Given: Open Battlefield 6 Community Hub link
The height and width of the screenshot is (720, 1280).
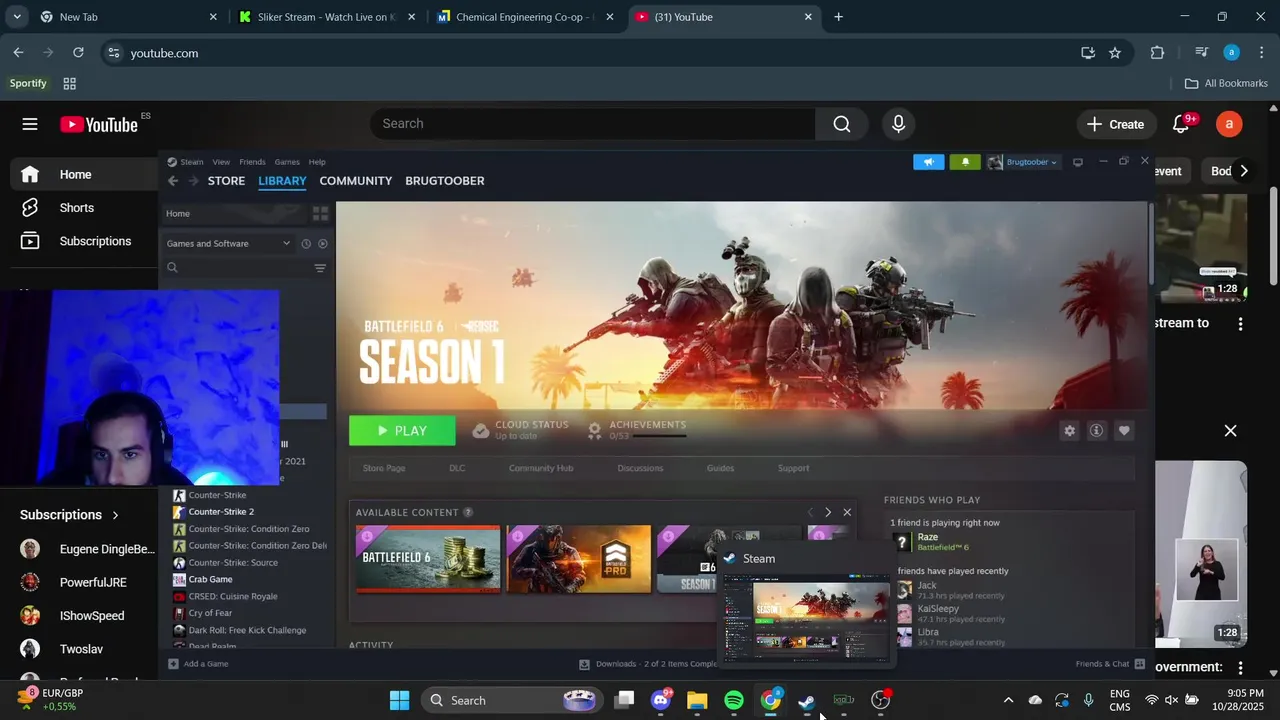Looking at the screenshot, I should coord(541,468).
